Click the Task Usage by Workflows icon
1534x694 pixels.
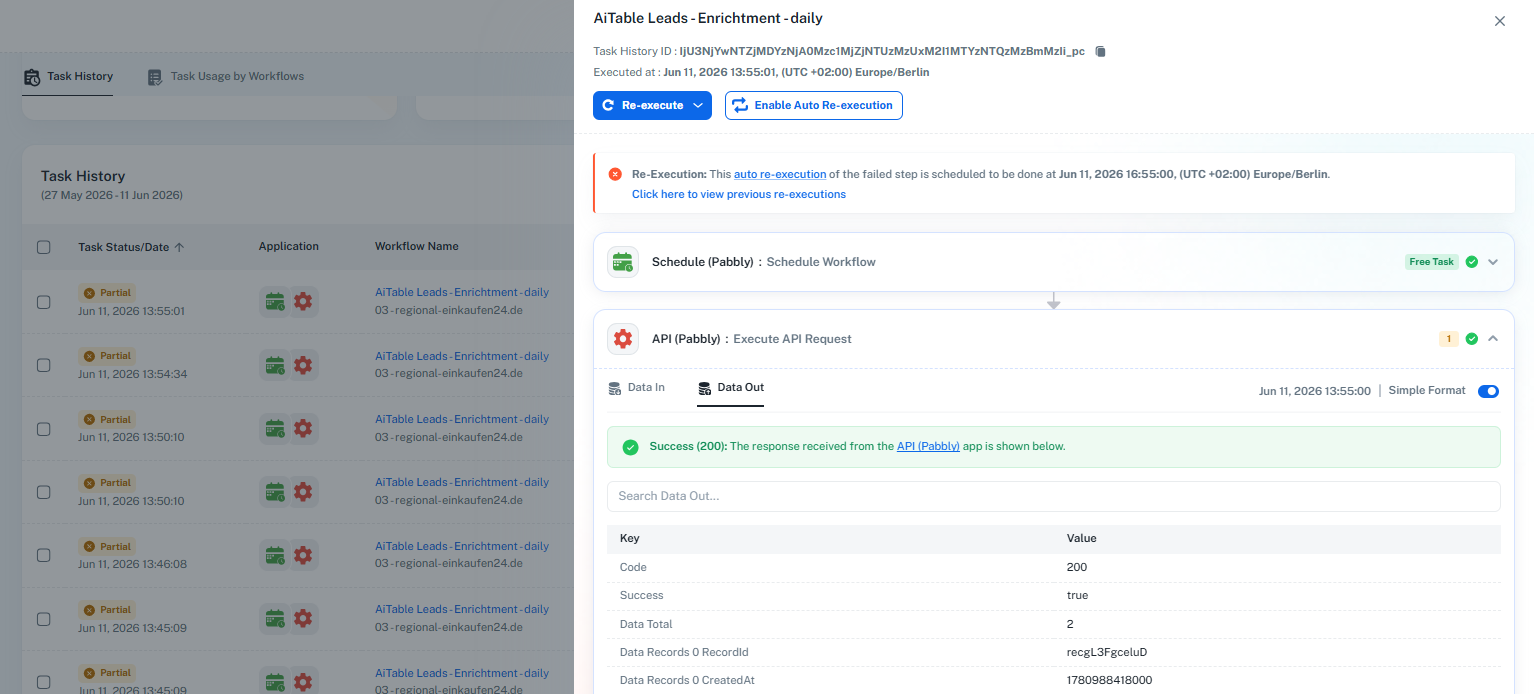(155, 77)
